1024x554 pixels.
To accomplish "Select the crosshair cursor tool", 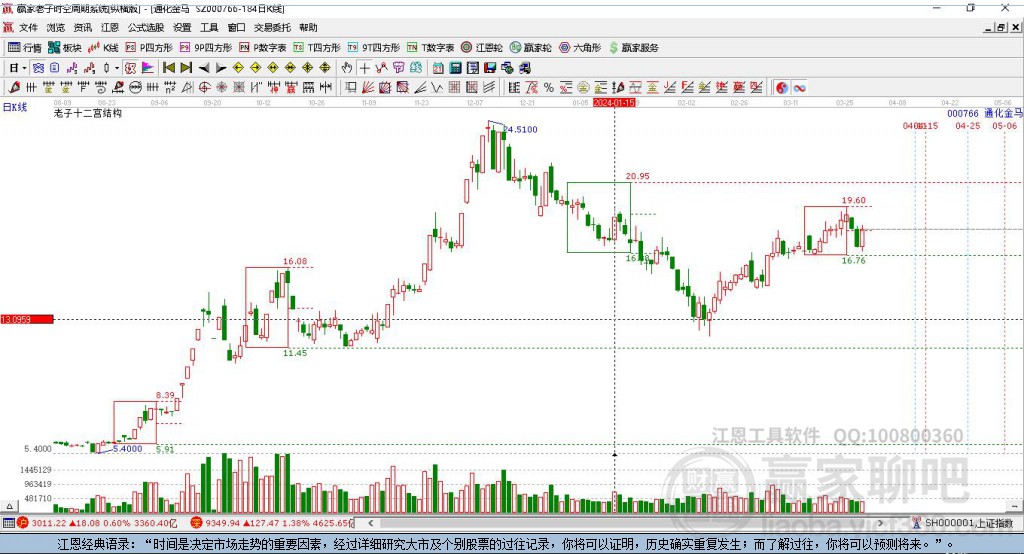I will coord(364,67).
